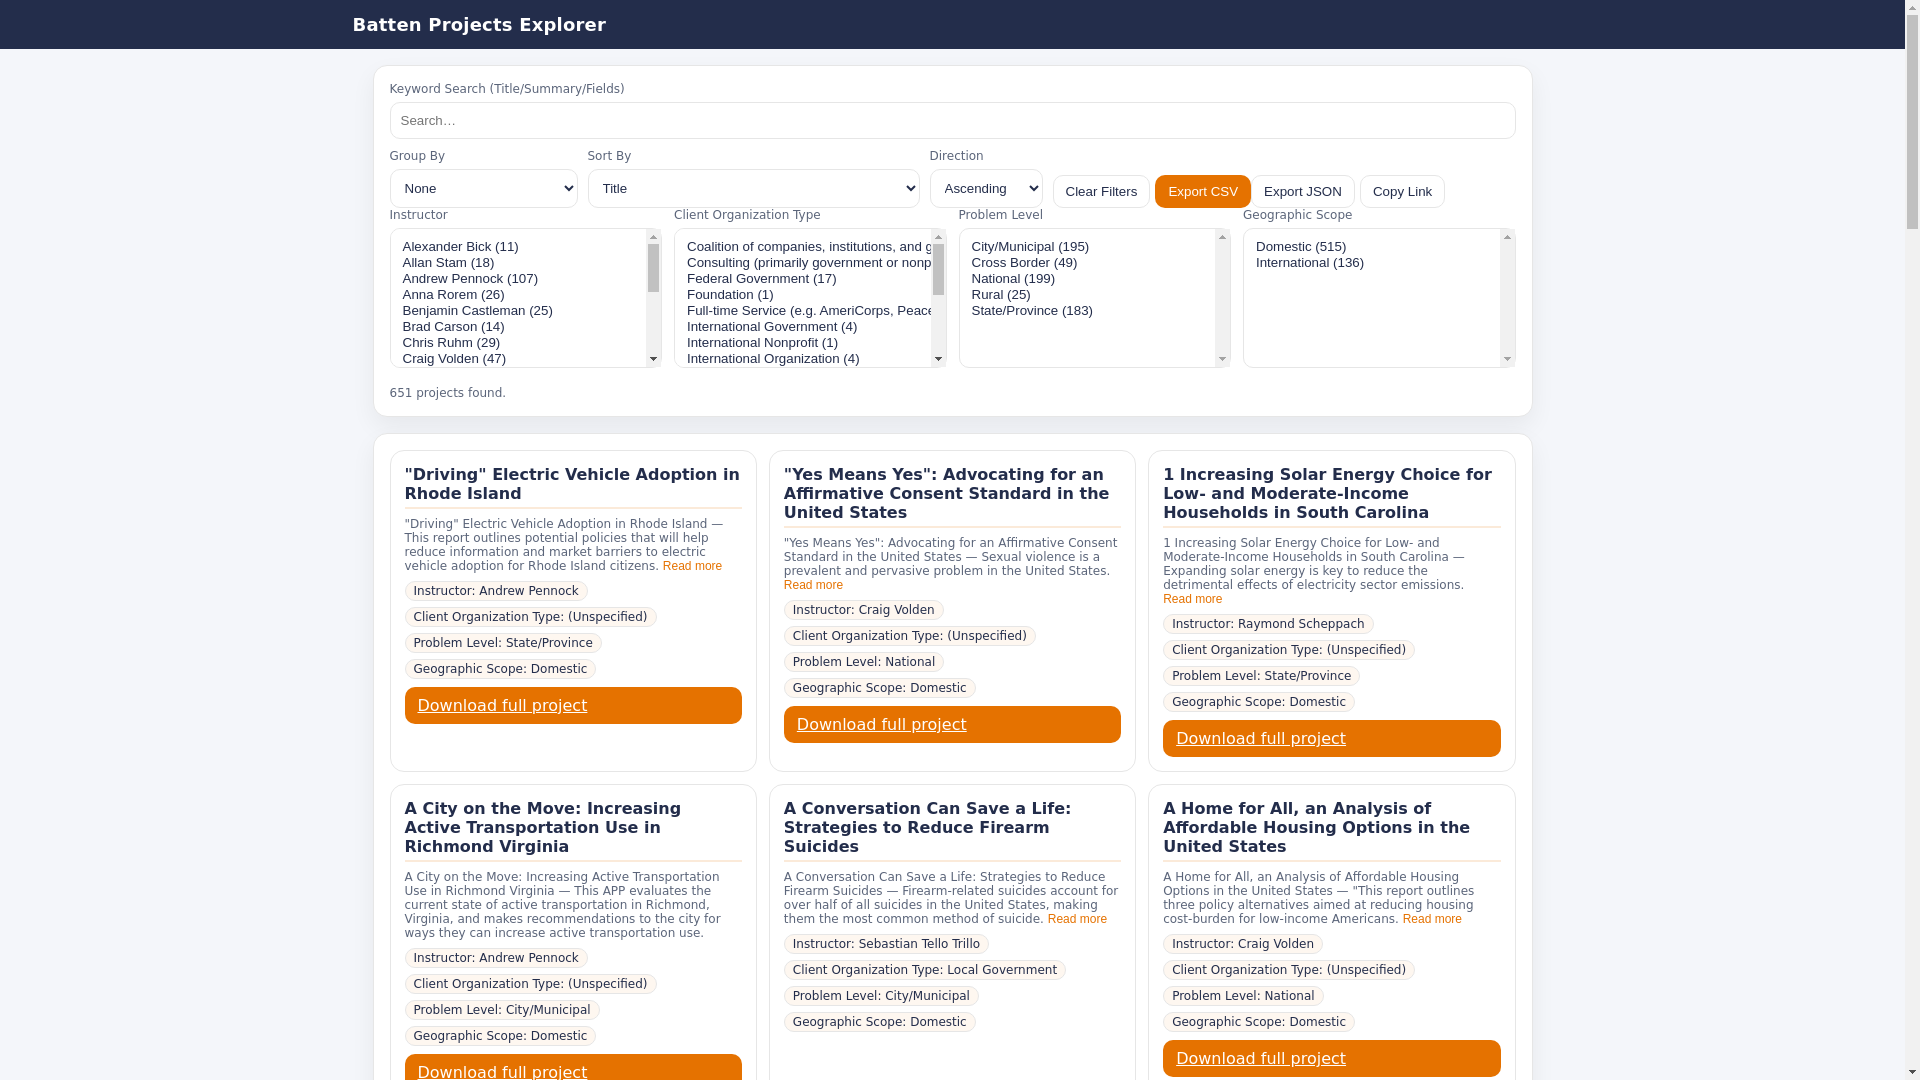The image size is (1920, 1080).
Task: Click Problem Level list scroll down arrow
Action: coord(1222,359)
